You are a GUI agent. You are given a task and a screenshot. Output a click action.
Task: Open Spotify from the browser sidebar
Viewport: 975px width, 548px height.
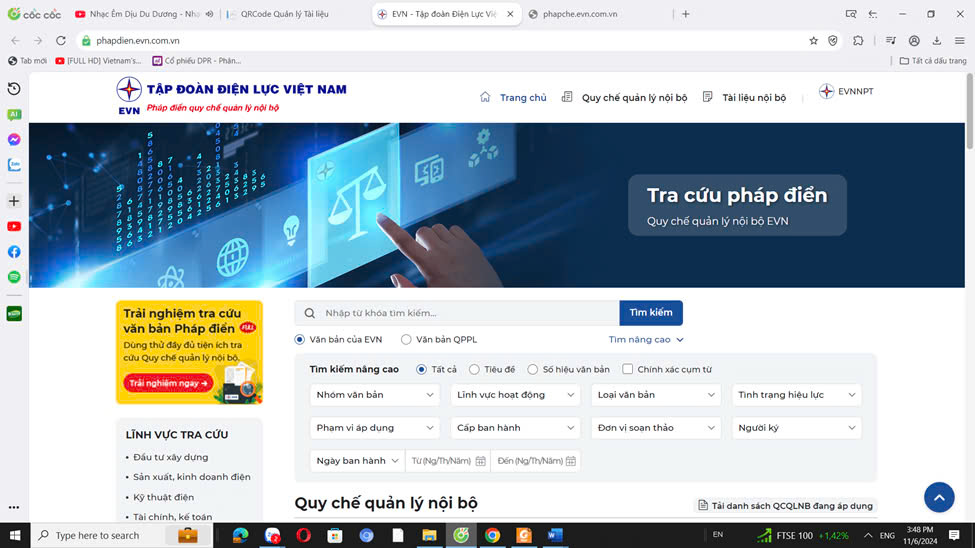click(14, 277)
